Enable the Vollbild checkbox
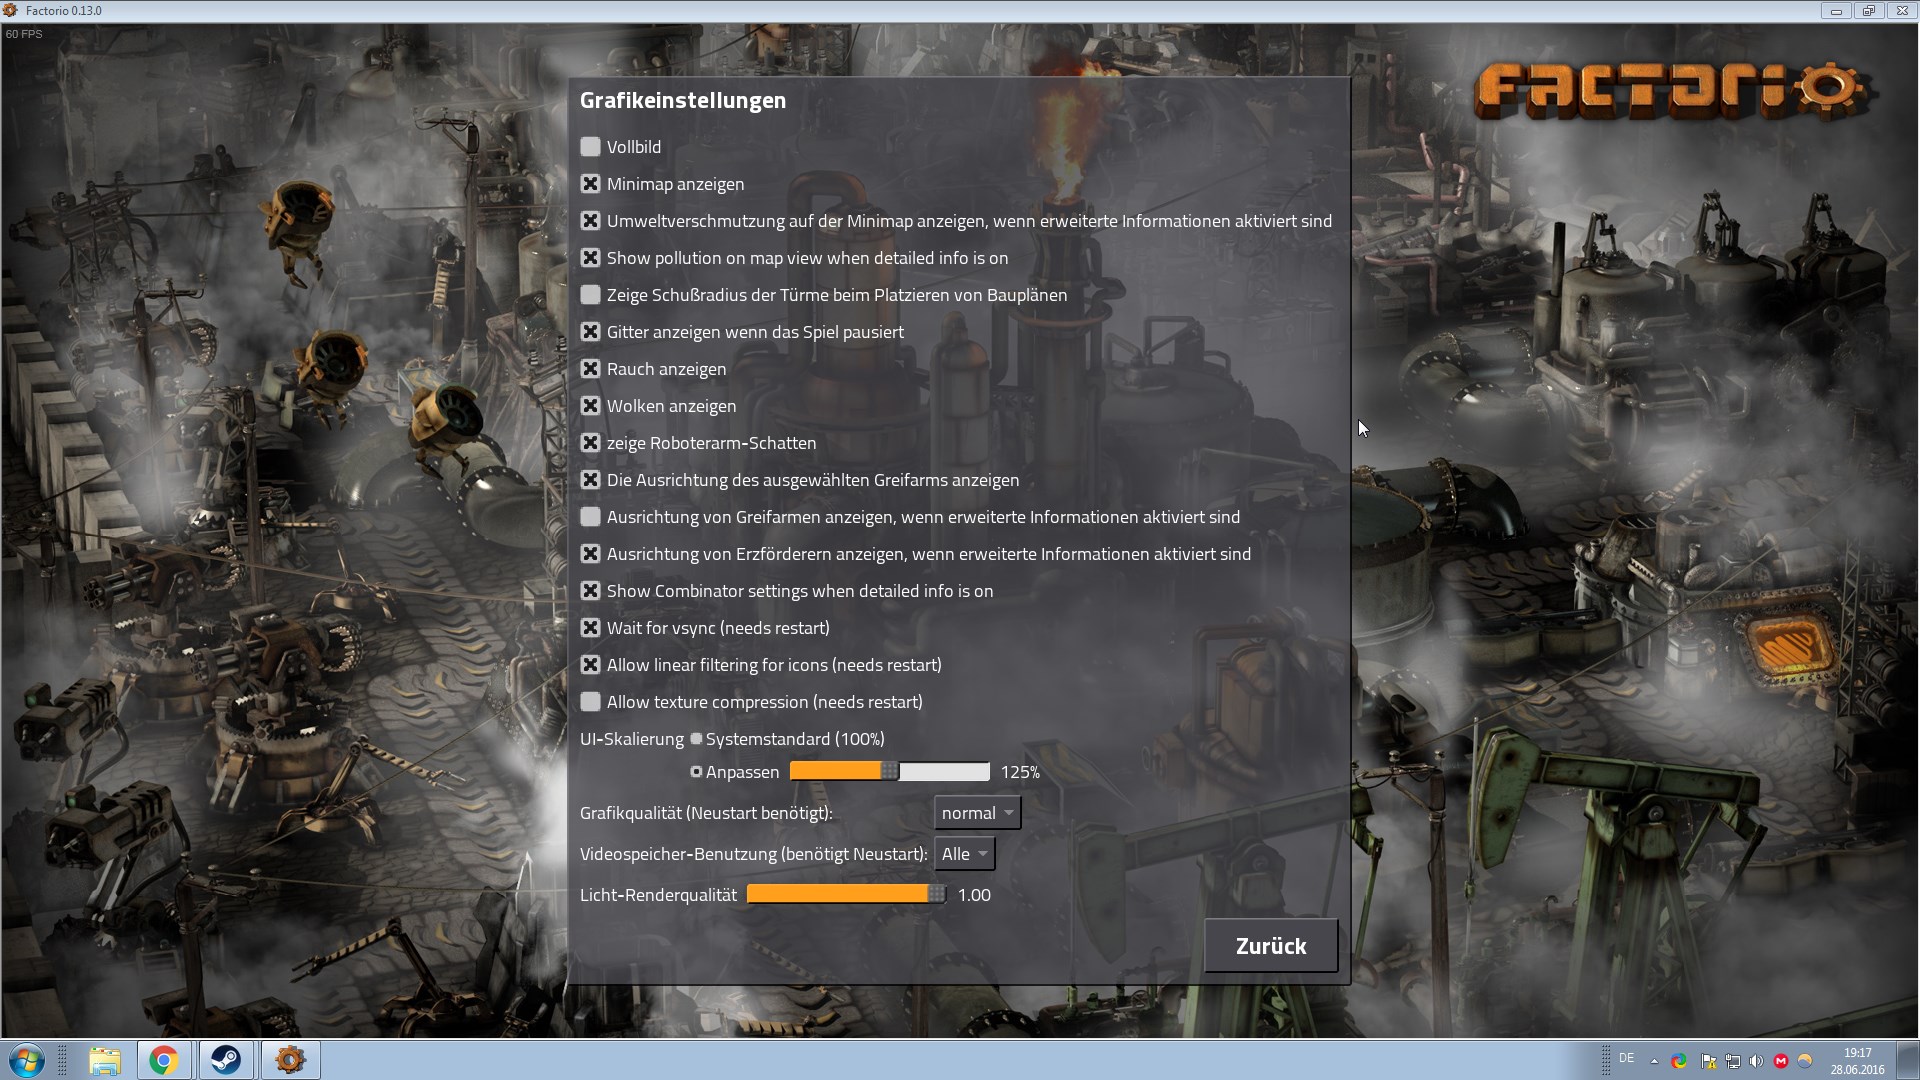 590,147
